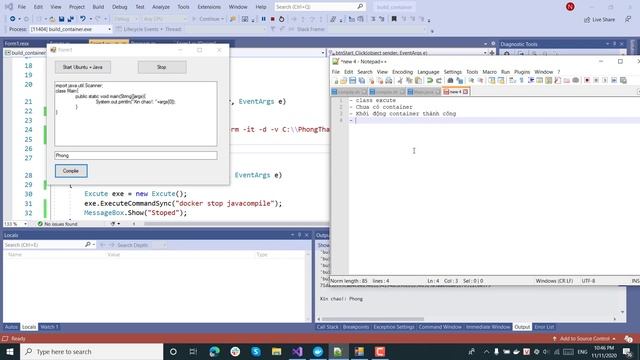Click the Notepad++ Cut icon

[x=400, y=80]
